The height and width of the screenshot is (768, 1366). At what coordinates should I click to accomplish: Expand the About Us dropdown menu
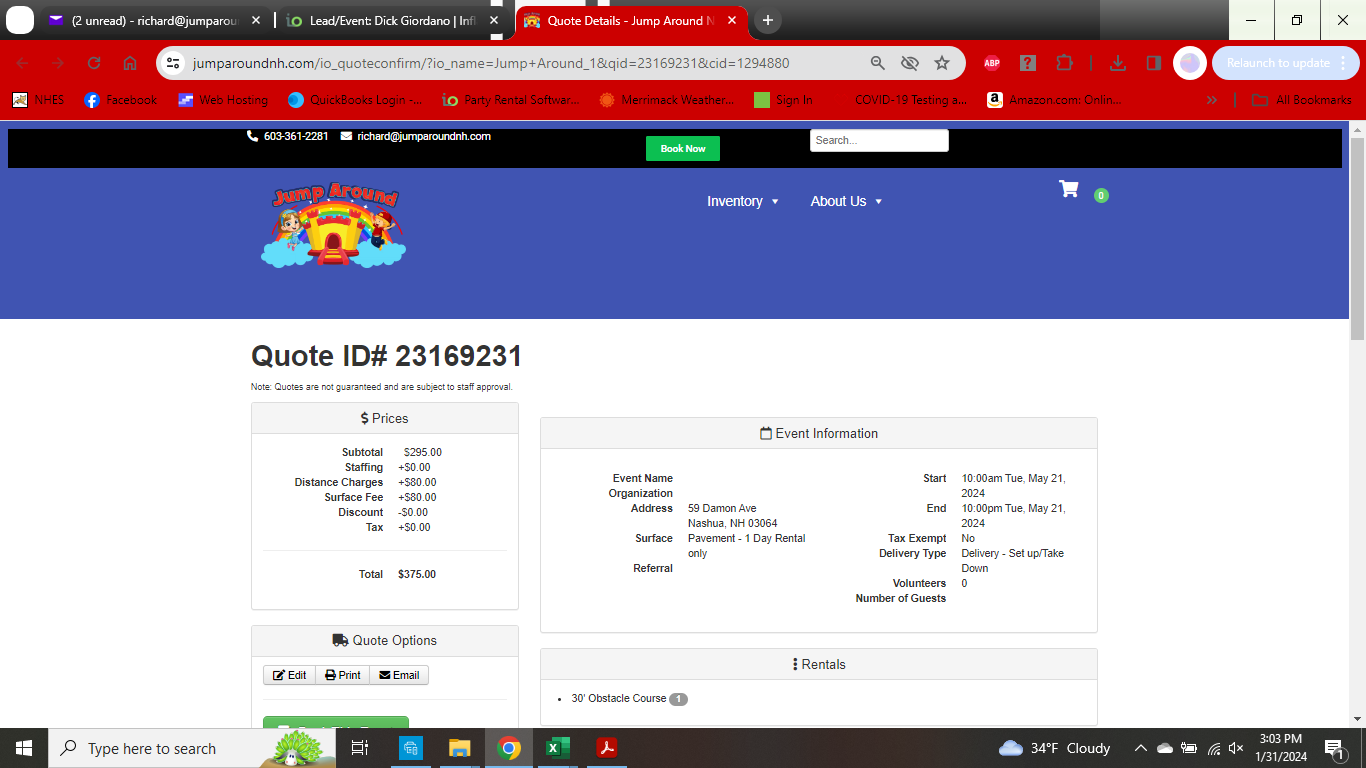coord(846,201)
